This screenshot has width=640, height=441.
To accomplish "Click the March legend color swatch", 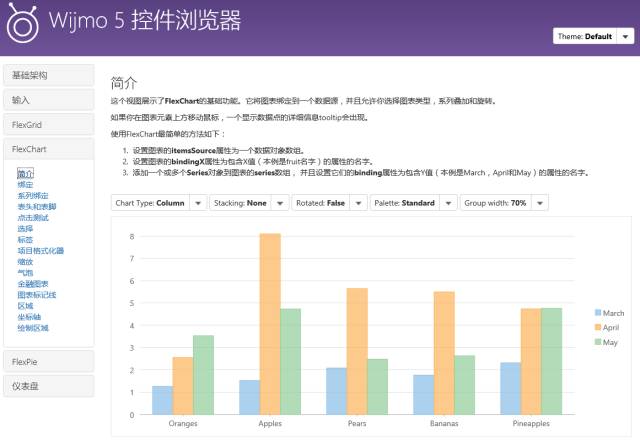I will click(x=598, y=313).
